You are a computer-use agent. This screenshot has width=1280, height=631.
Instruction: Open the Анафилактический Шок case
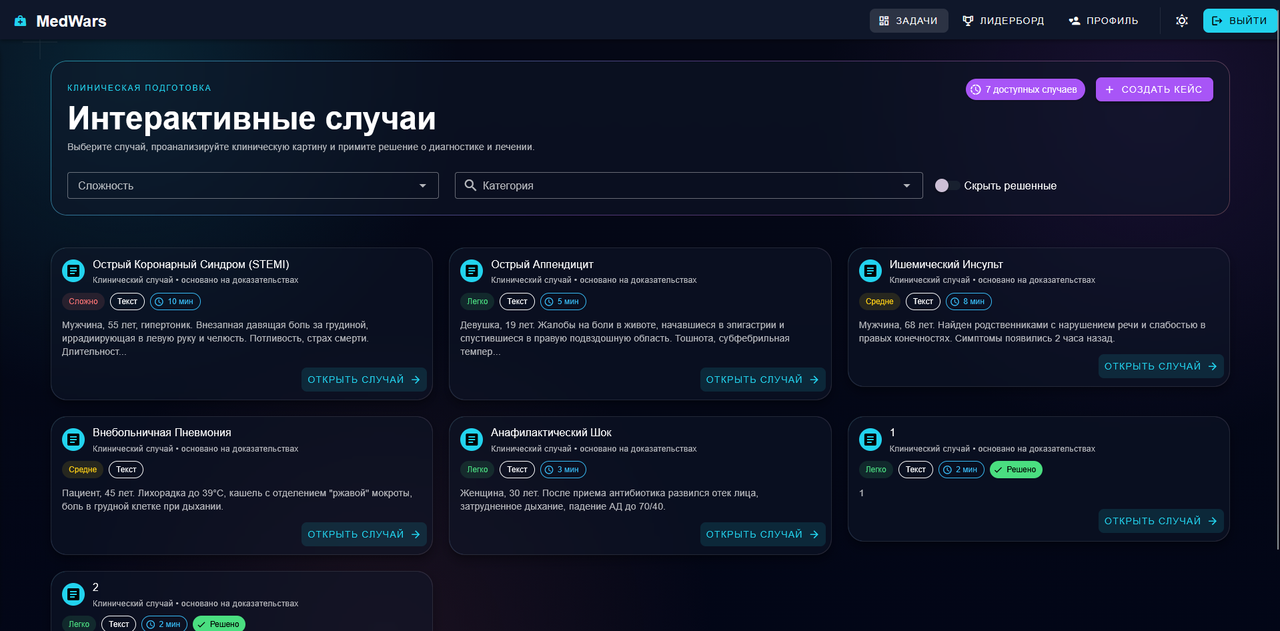click(763, 534)
